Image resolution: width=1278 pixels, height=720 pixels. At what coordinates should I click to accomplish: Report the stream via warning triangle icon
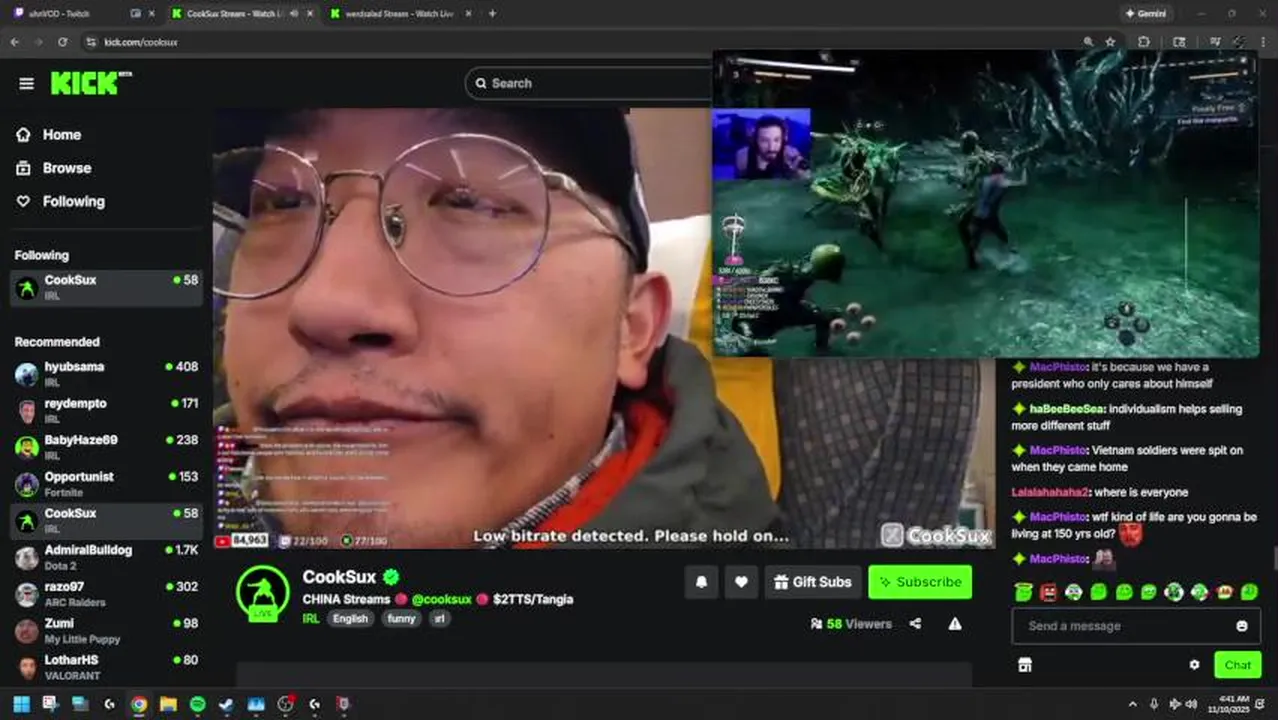955,624
